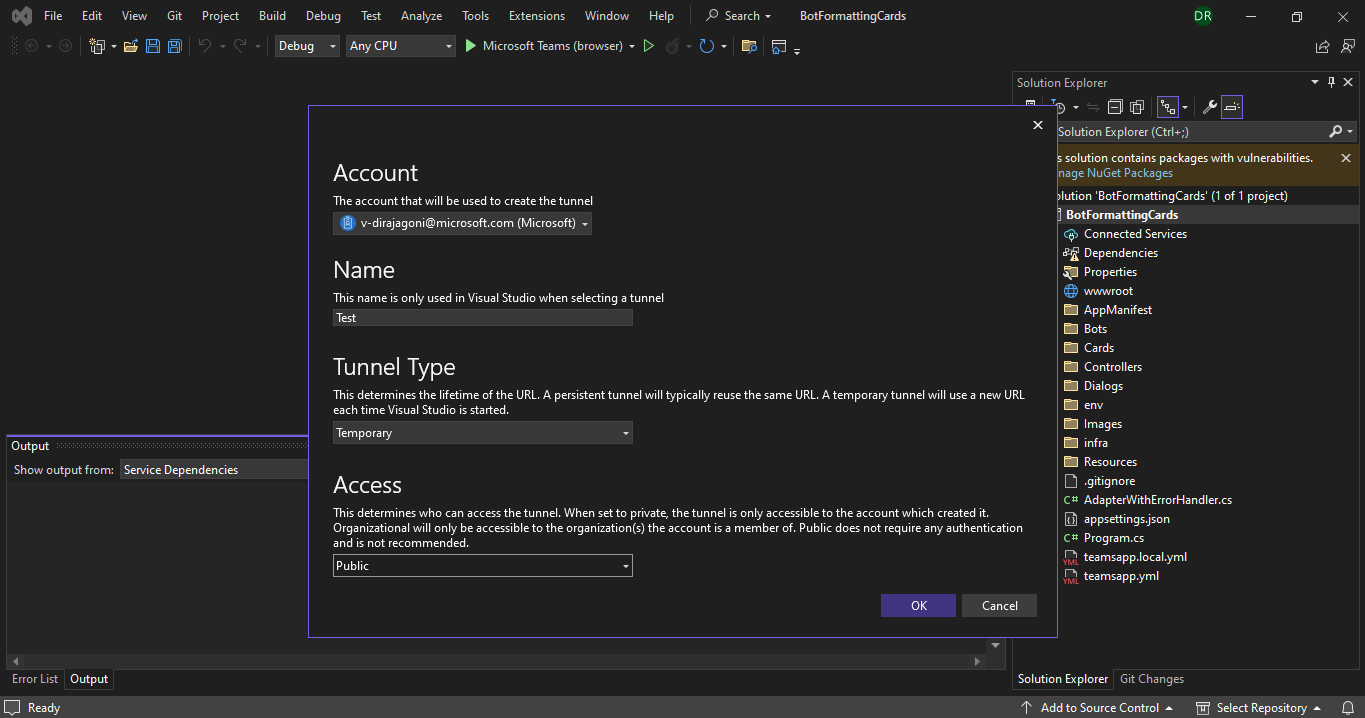
Task: Click the Open File folder icon
Action: tap(130, 46)
